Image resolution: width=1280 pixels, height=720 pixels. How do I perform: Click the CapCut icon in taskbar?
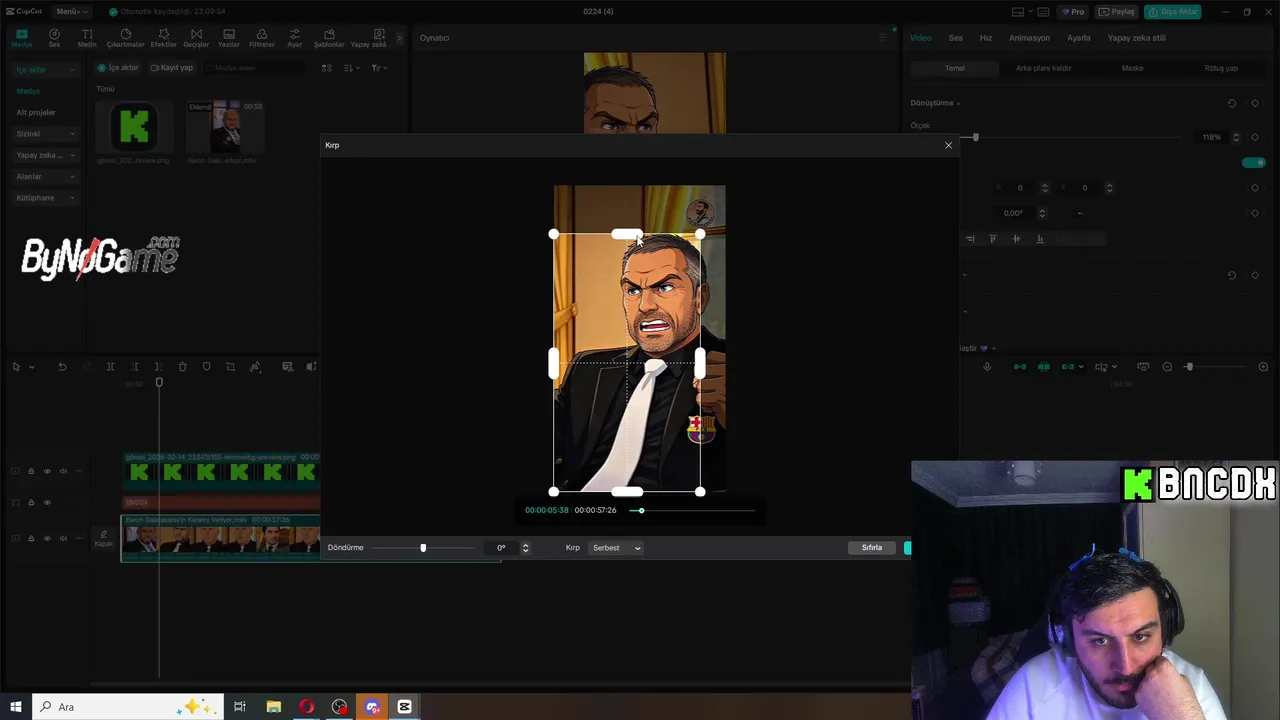[x=404, y=707]
